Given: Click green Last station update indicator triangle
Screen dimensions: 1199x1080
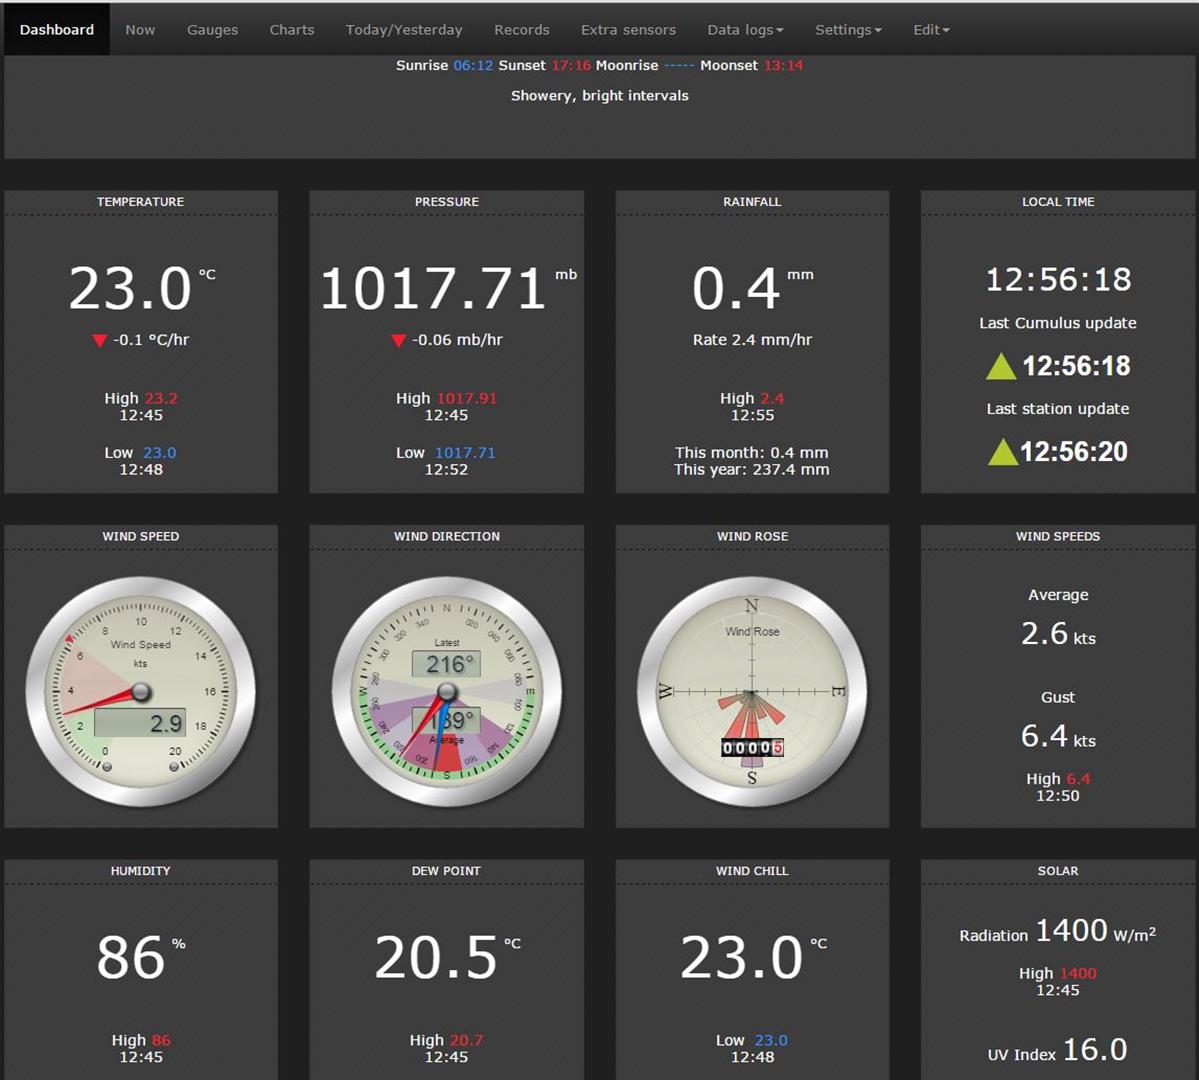Looking at the screenshot, I should click(x=1002, y=453).
